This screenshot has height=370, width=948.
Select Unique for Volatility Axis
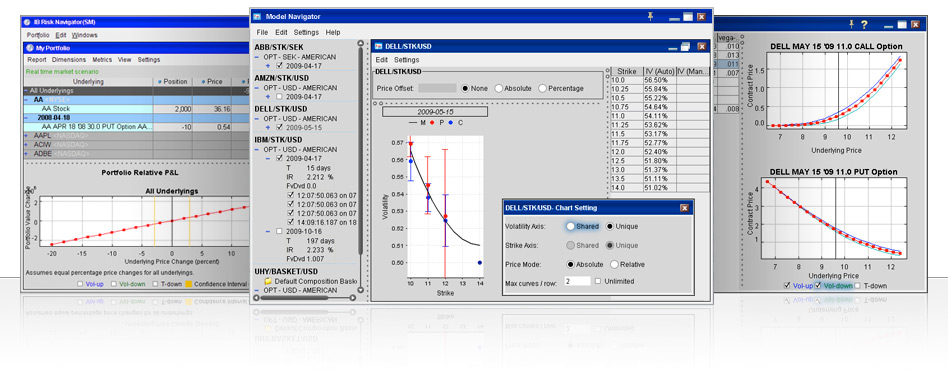[x=610, y=226]
